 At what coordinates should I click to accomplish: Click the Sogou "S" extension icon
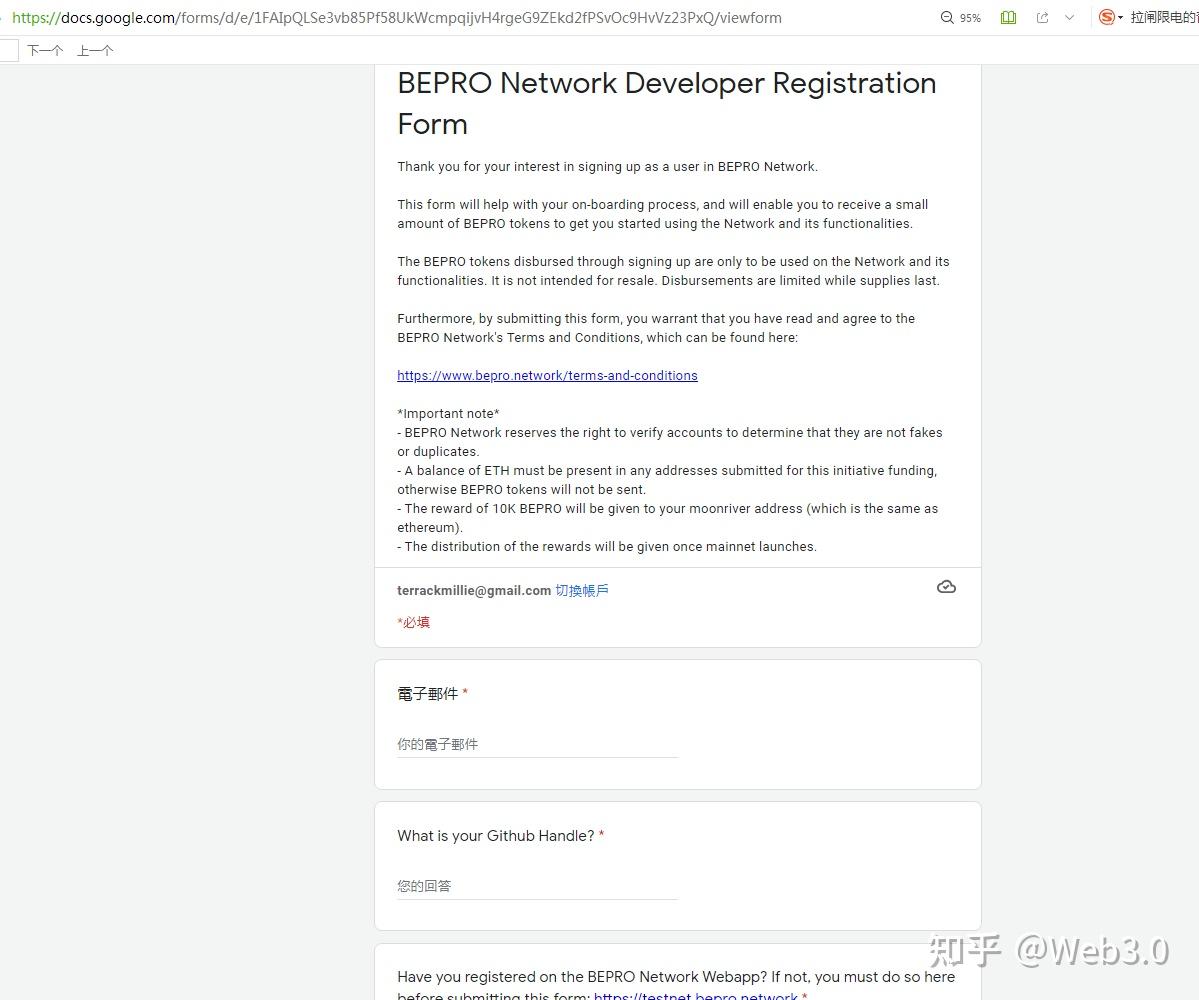coord(1108,17)
